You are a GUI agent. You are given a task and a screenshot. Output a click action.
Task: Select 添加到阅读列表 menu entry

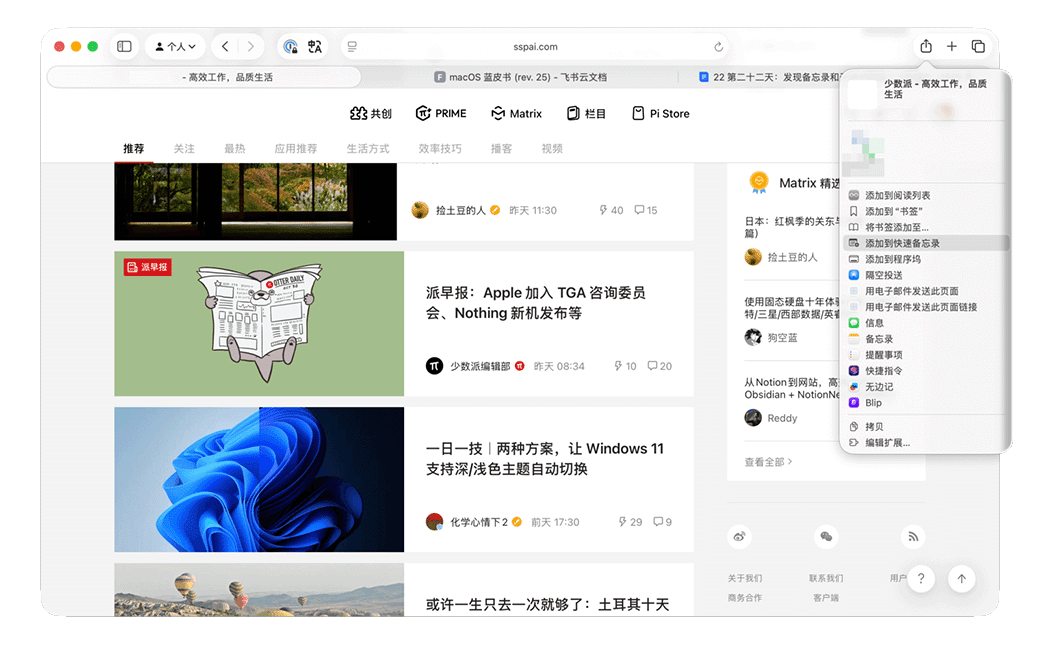(897, 196)
